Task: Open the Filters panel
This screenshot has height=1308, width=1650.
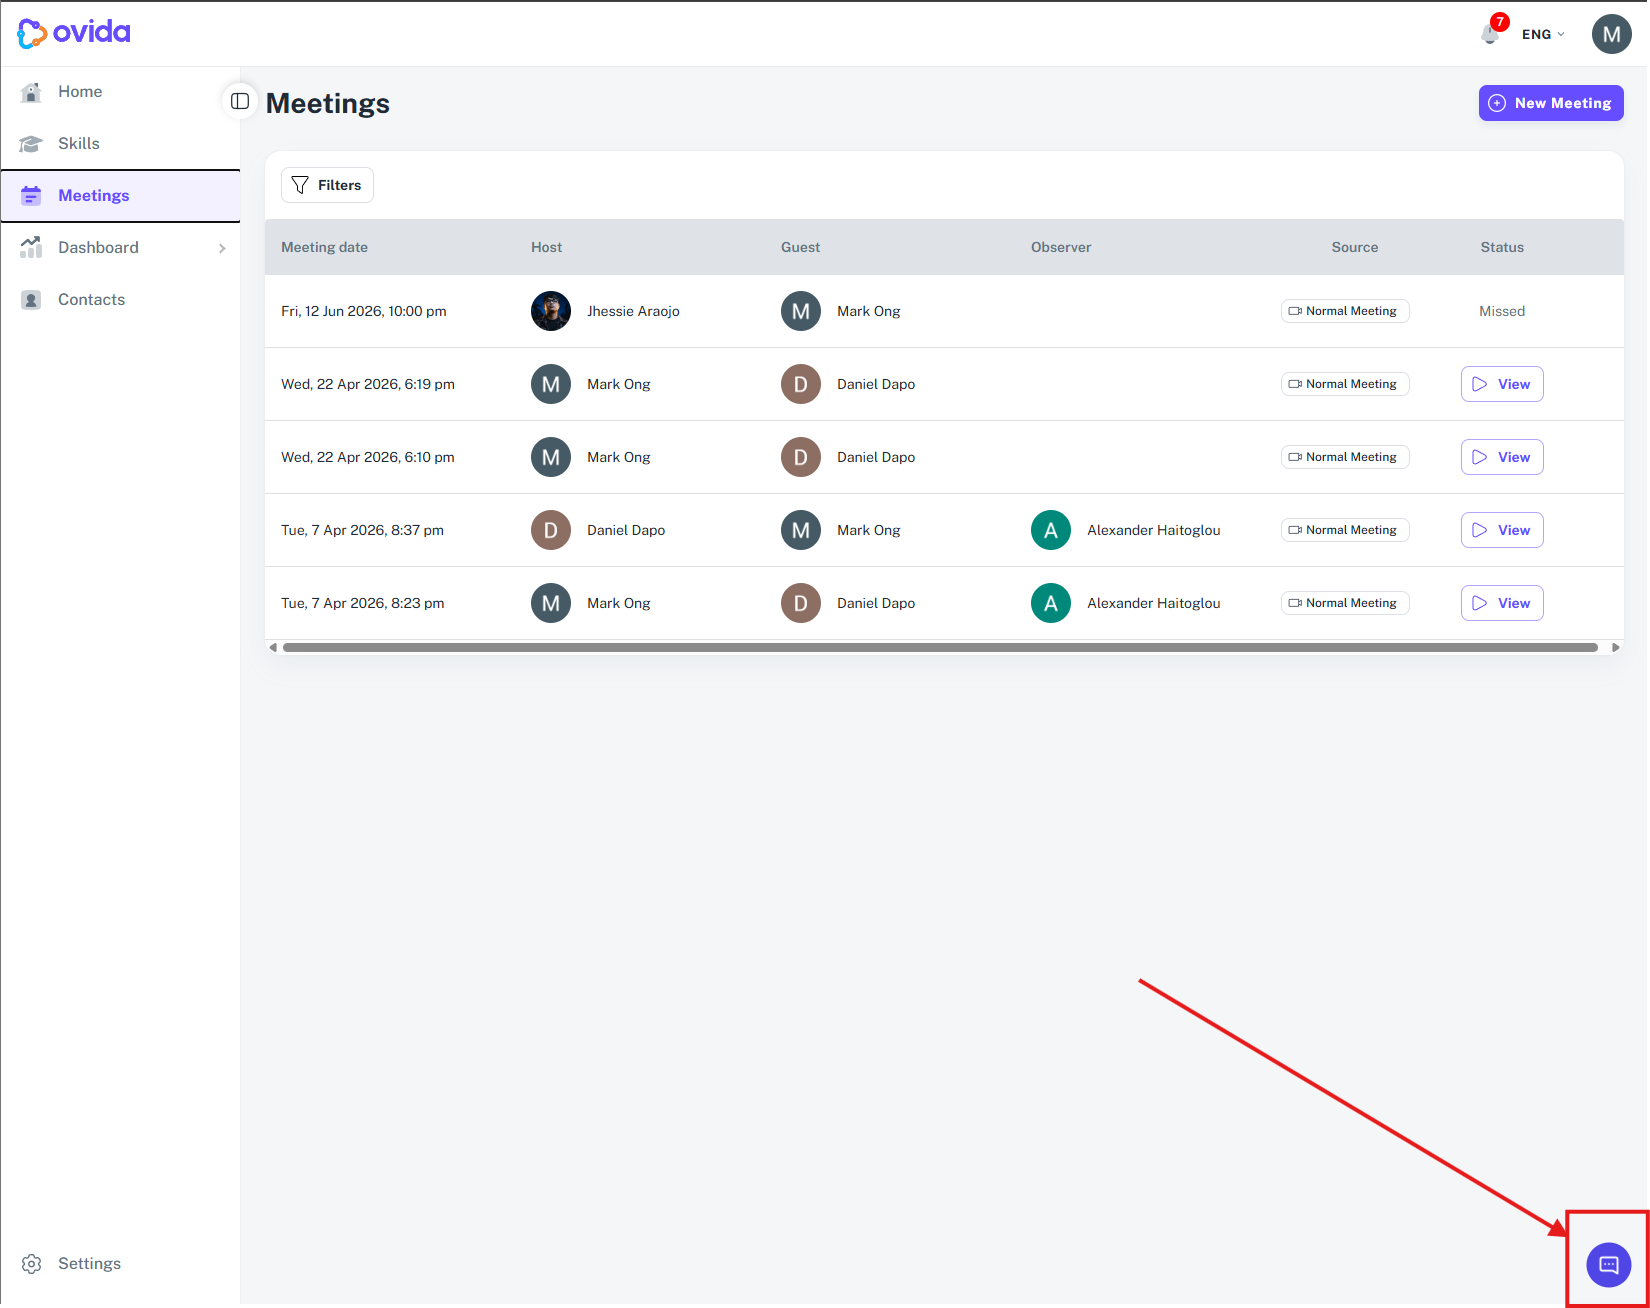Action: (x=327, y=185)
